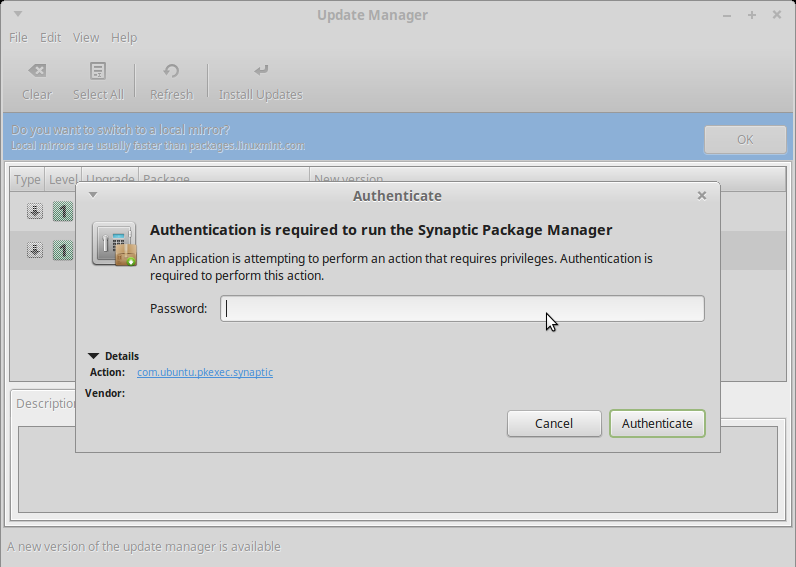Click 'Do you want to switch to a local mirror?' text
796x567 pixels.
tap(121, 130)
